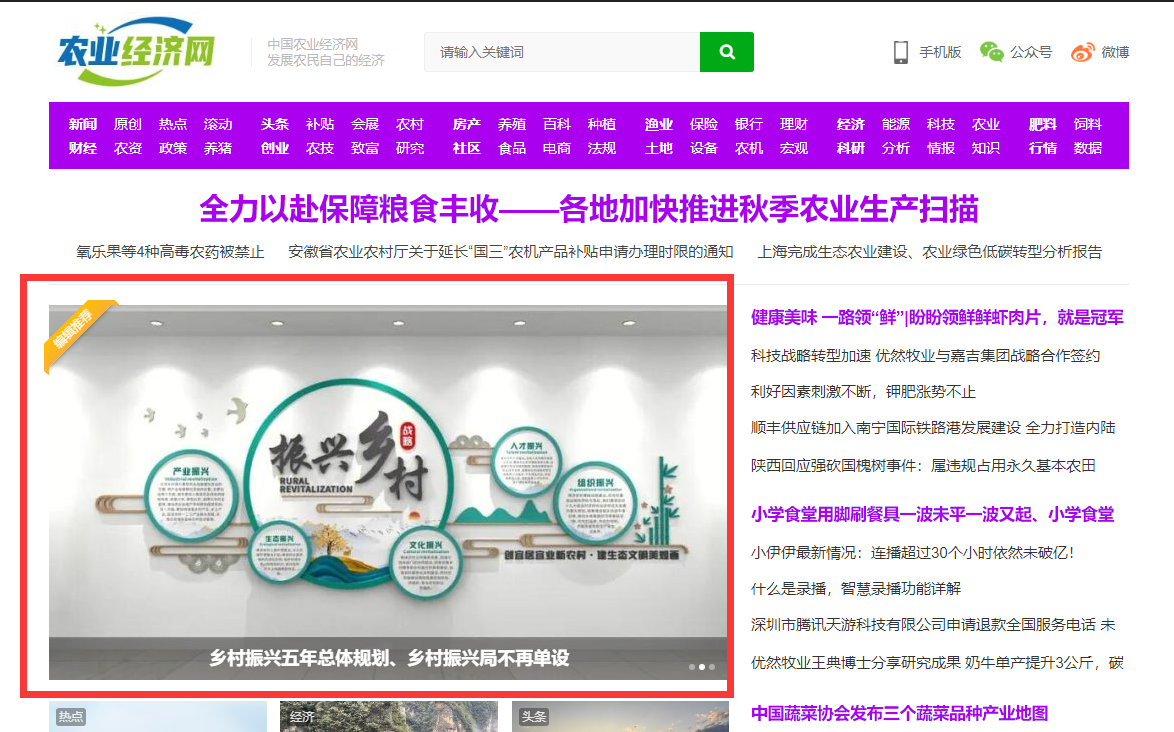This screenshot has height=732, width=1174.
Task: Open 创业 navigation item
Action: [x=275, y=148]
